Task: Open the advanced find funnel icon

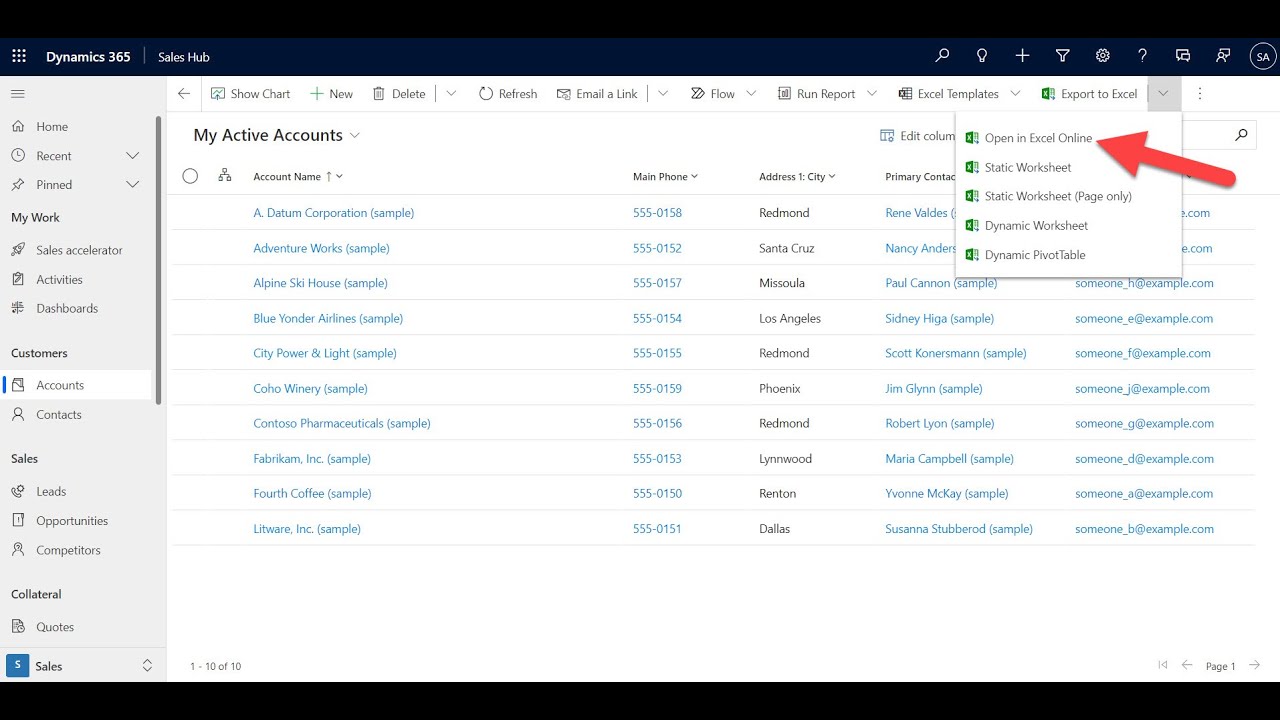Action: [1063, 57]
